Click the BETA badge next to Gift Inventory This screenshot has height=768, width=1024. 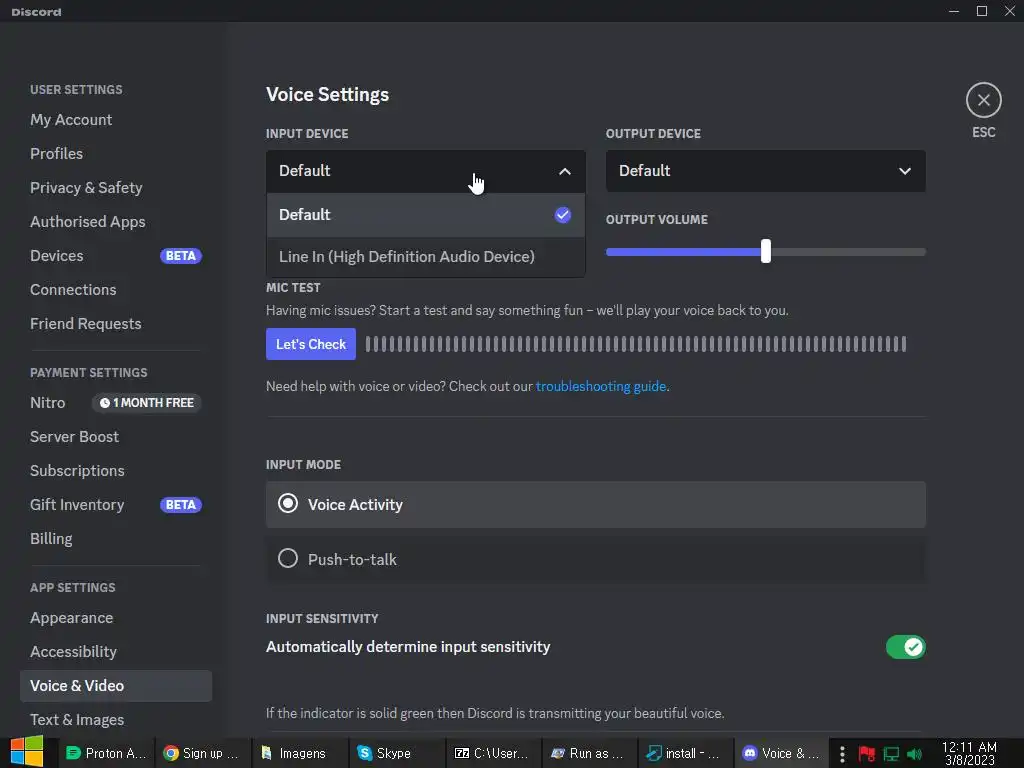181,505
